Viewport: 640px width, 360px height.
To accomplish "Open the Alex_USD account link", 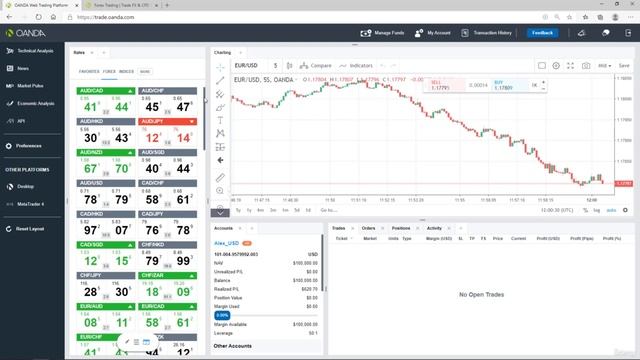I will [226, 243].
